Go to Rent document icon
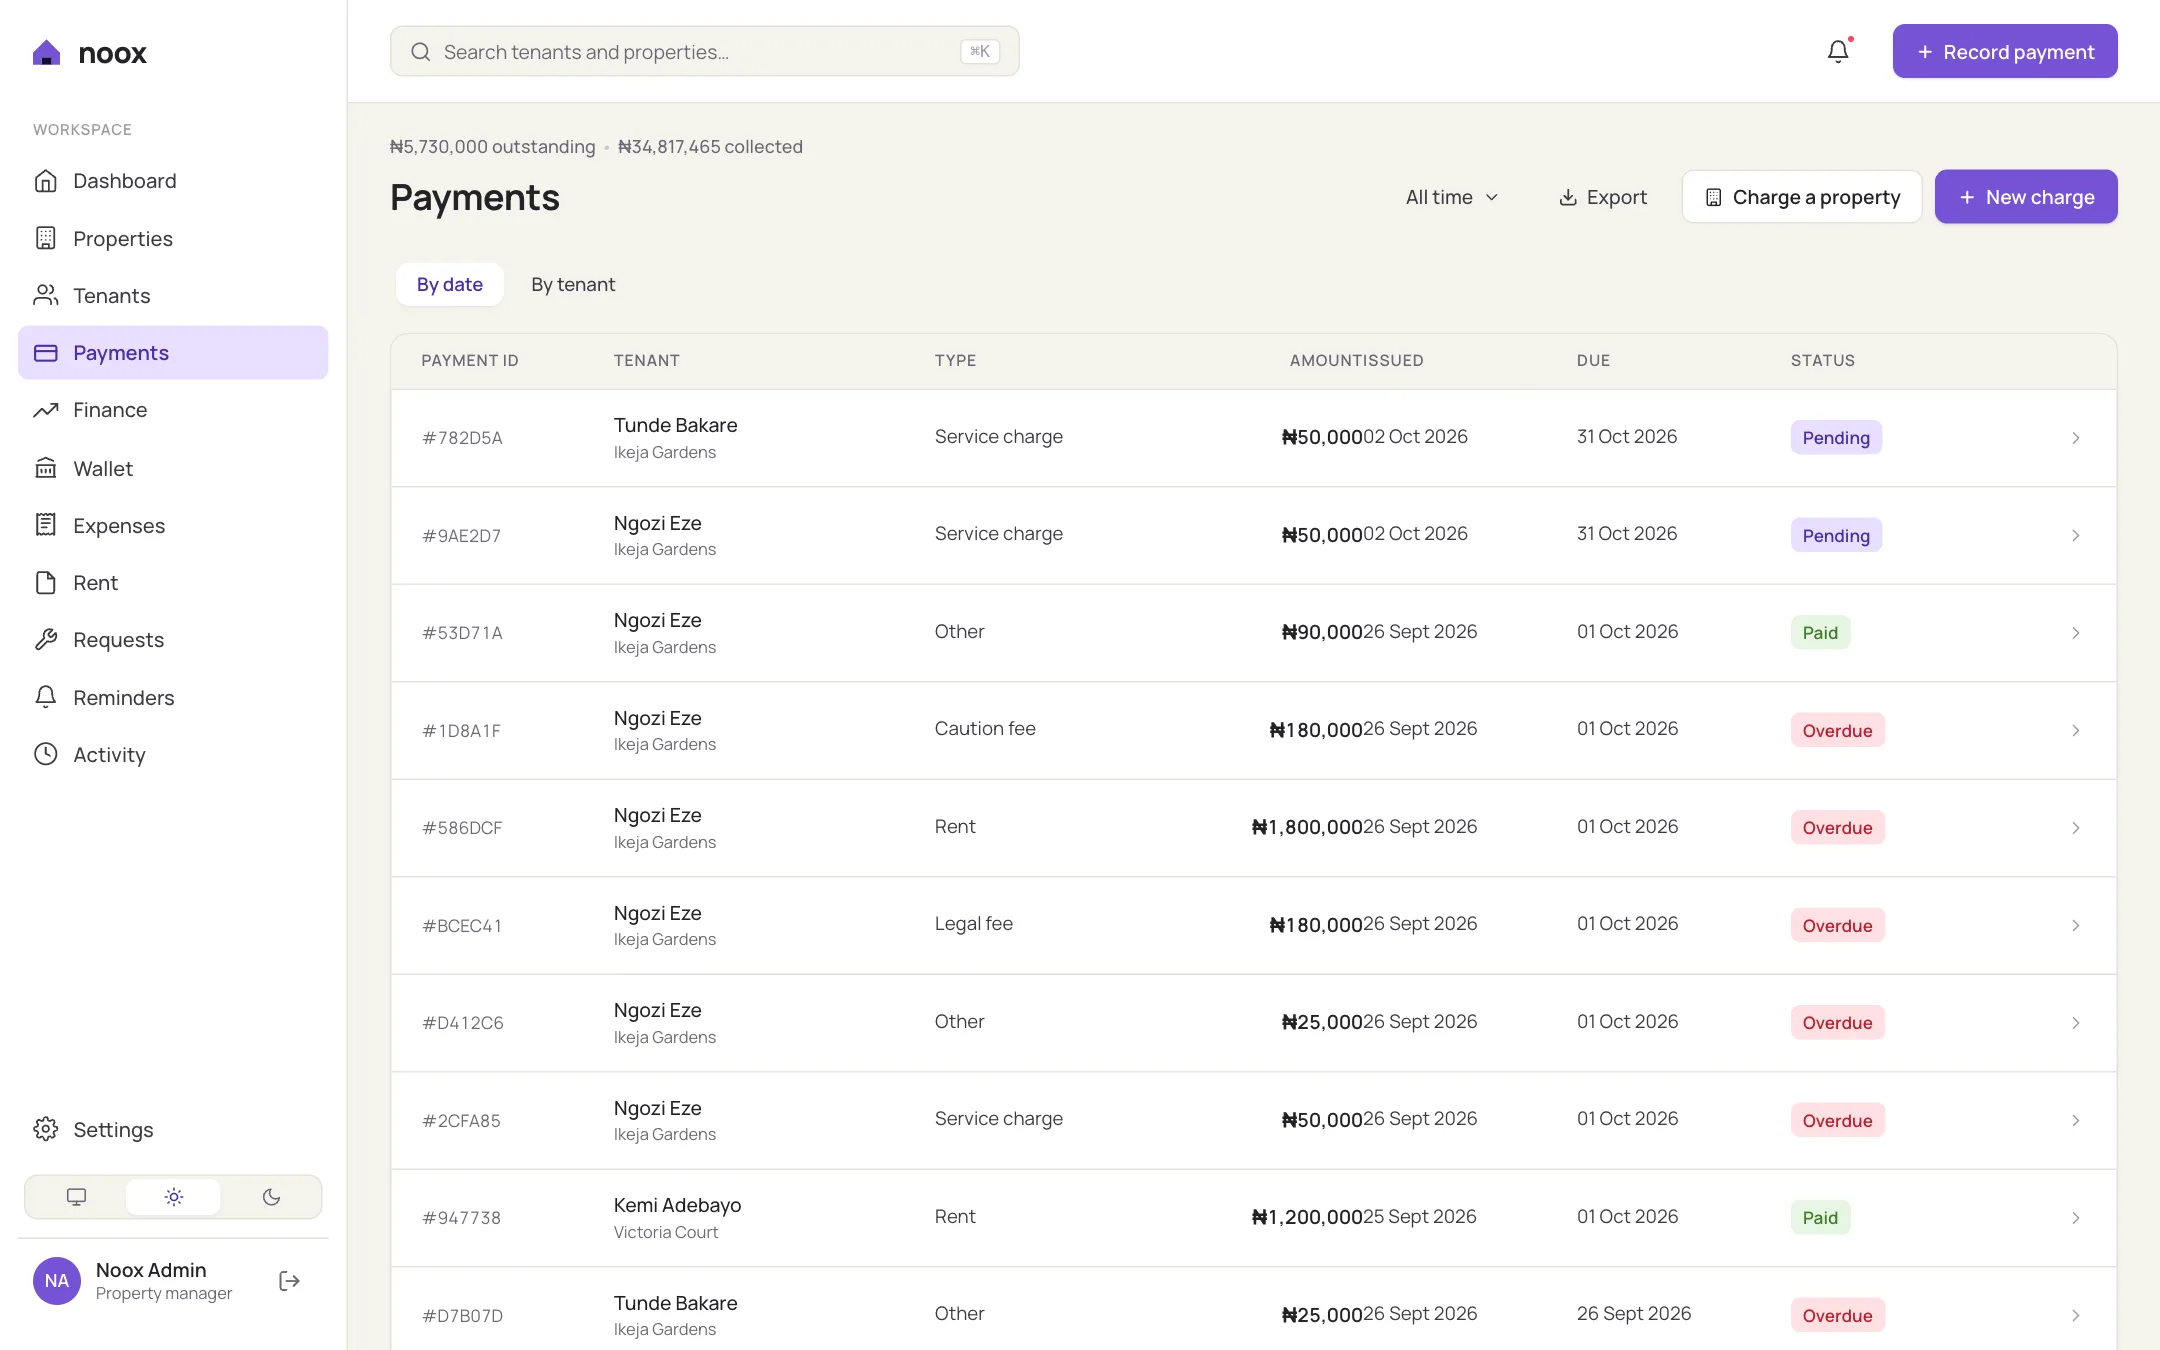This screenshot has width=2160, height=1350. [x=46, y=583]
